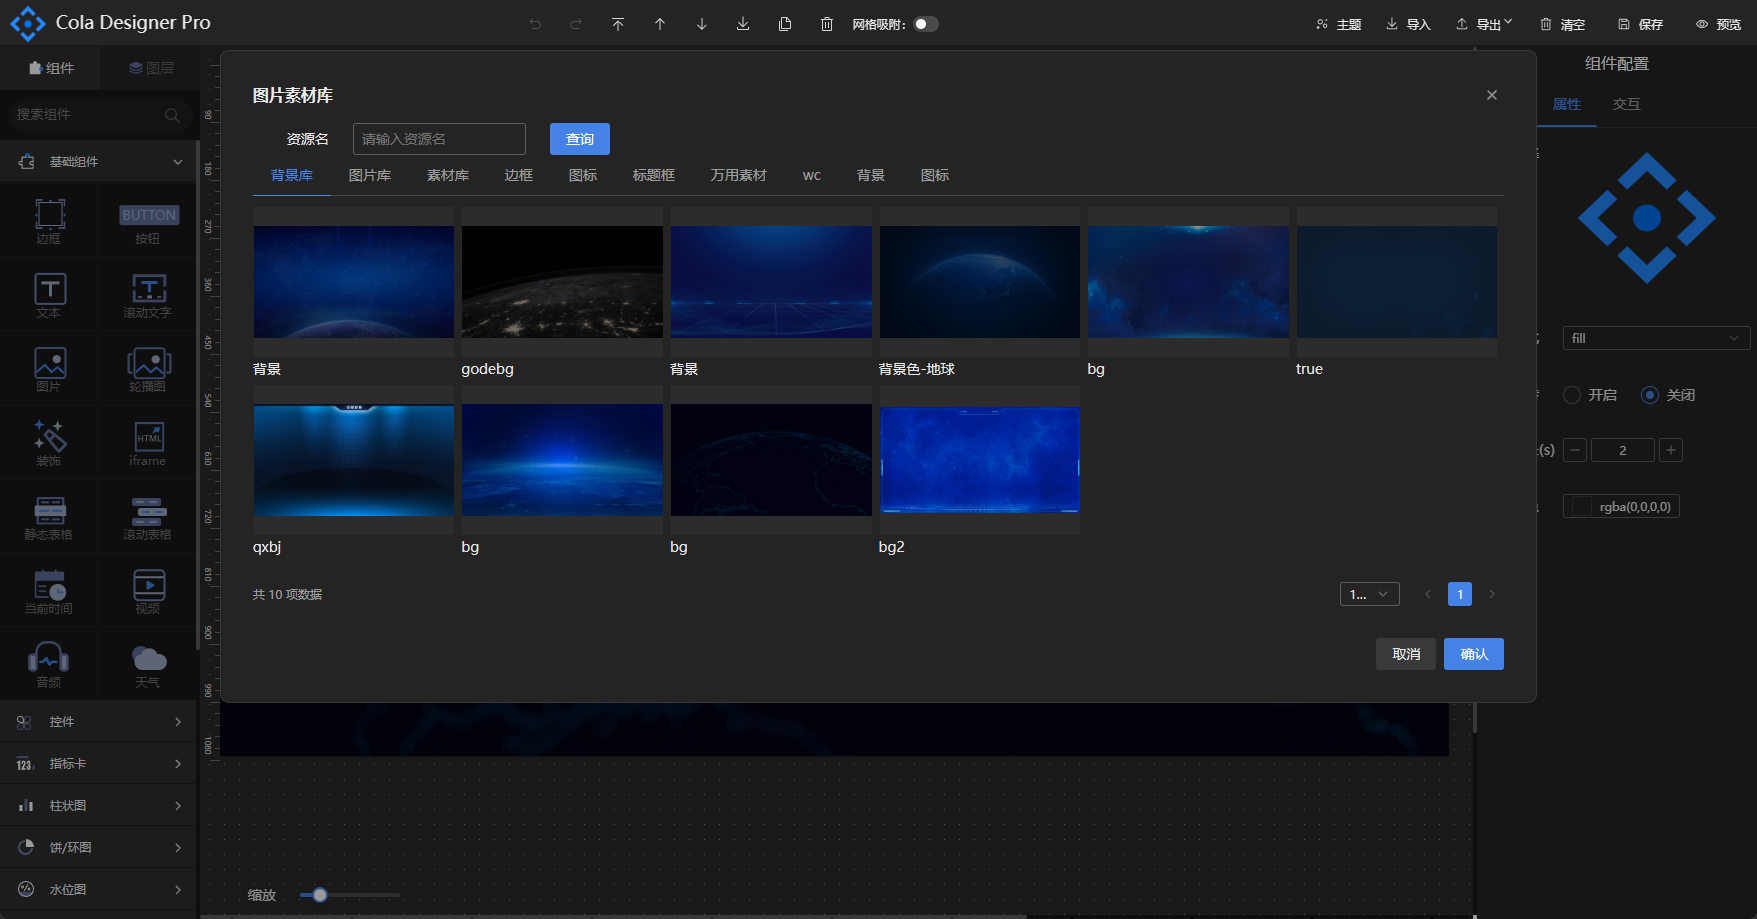Screen dimensions: 1757x919
Task: Click the 查询 search button
Action: pyautogui.click(x=580, y=139)
